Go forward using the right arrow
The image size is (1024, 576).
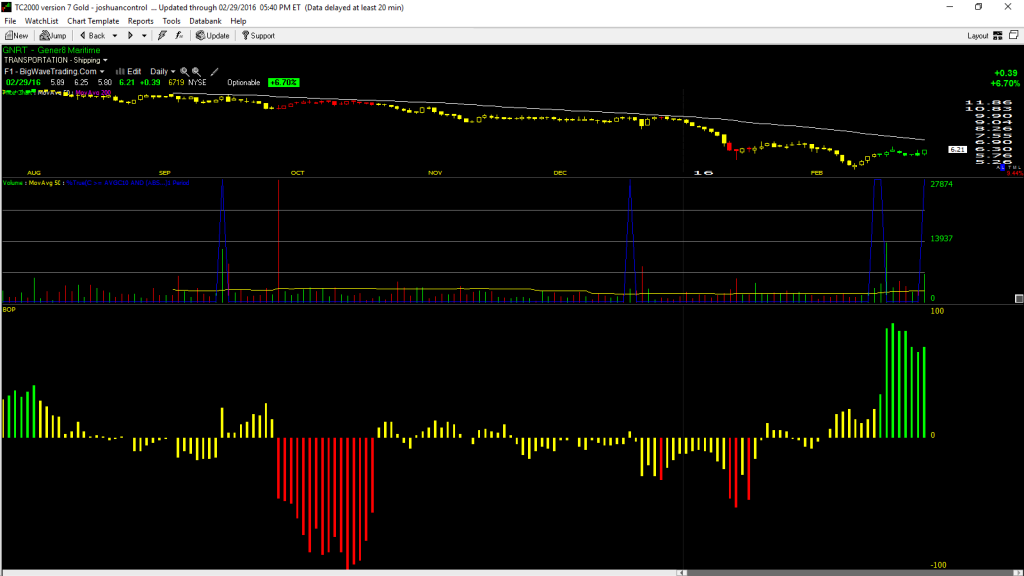click(x=130, y=36)
